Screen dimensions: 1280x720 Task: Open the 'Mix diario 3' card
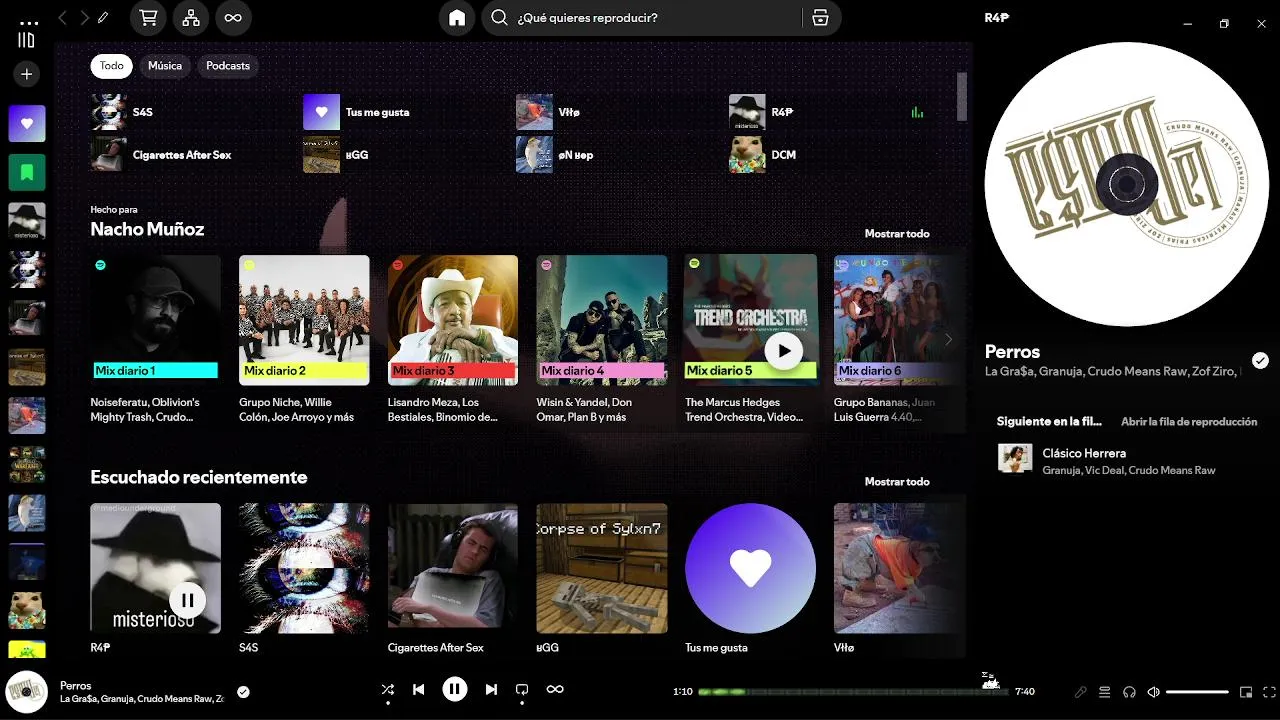pos(453,340)
